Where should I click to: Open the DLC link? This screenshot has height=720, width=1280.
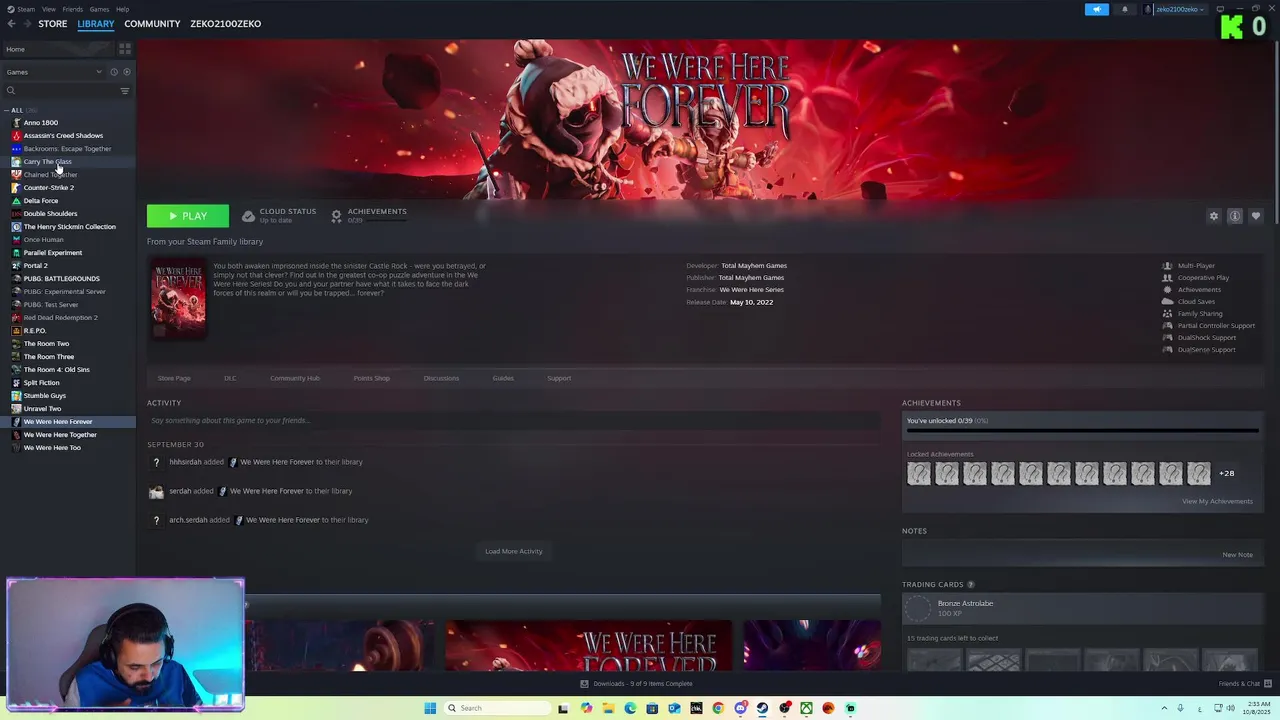point(230,378)
